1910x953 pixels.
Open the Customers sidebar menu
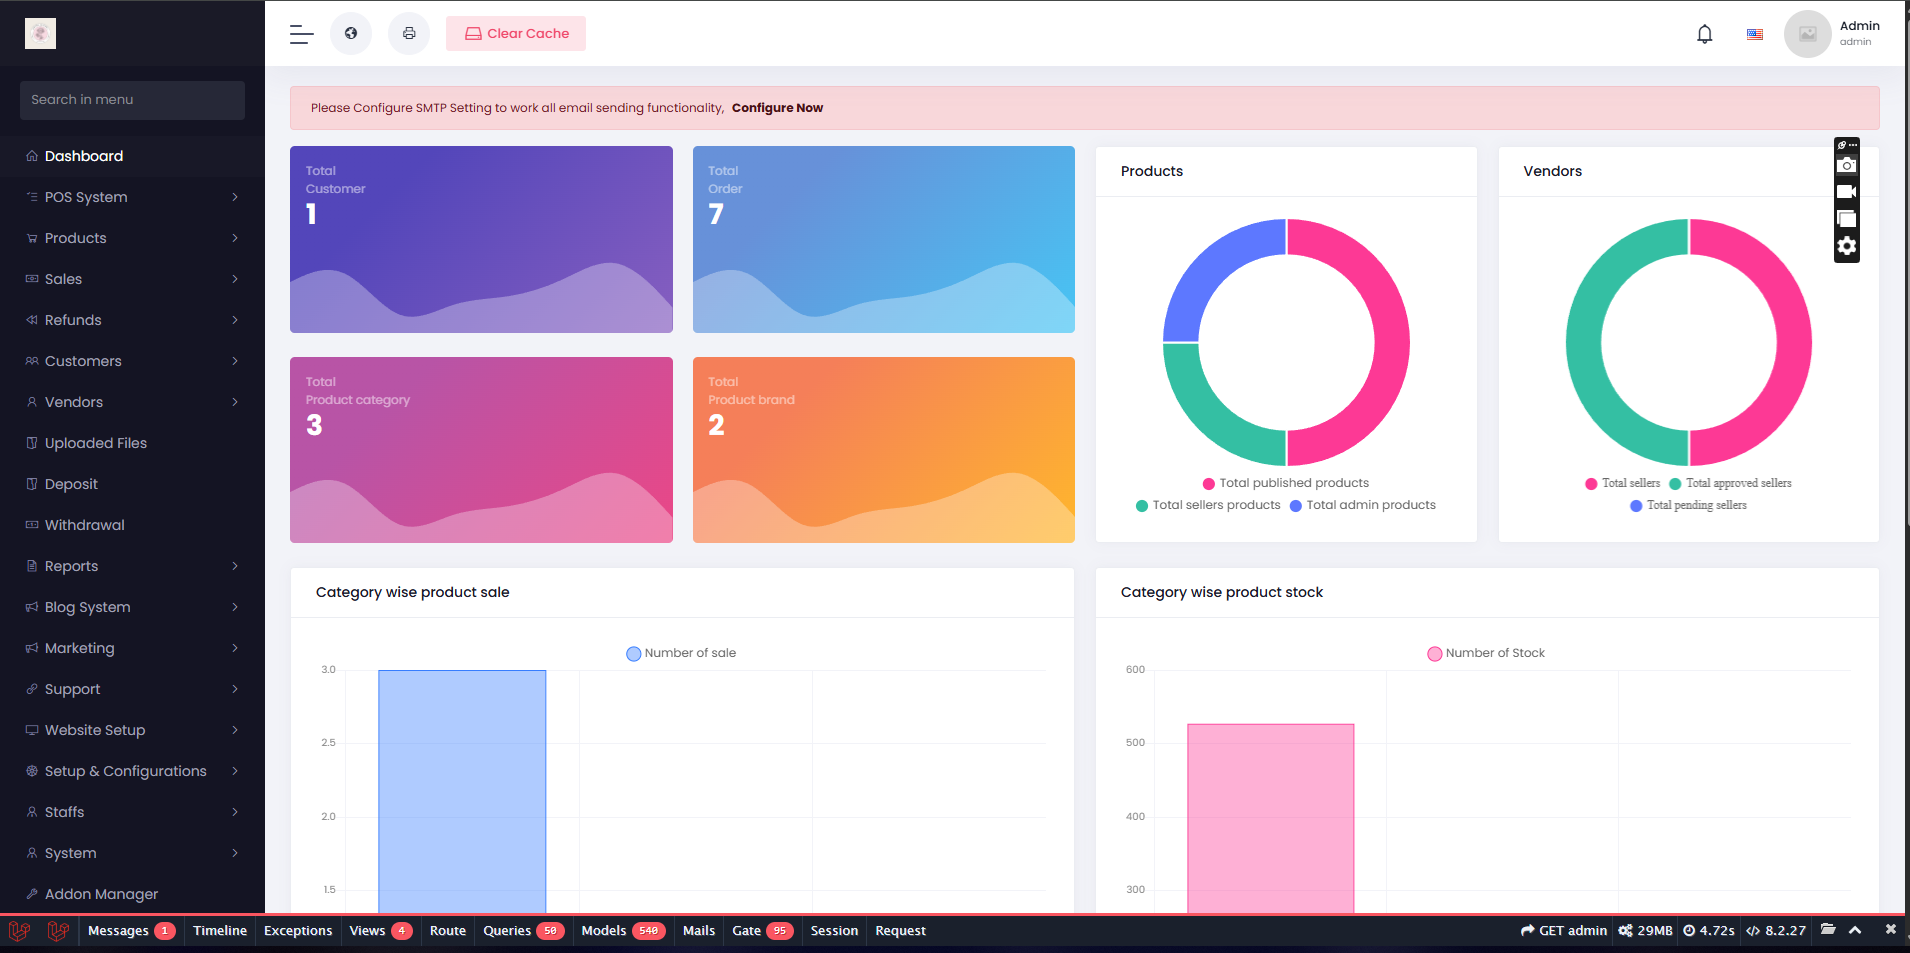(x=132, y=361)
